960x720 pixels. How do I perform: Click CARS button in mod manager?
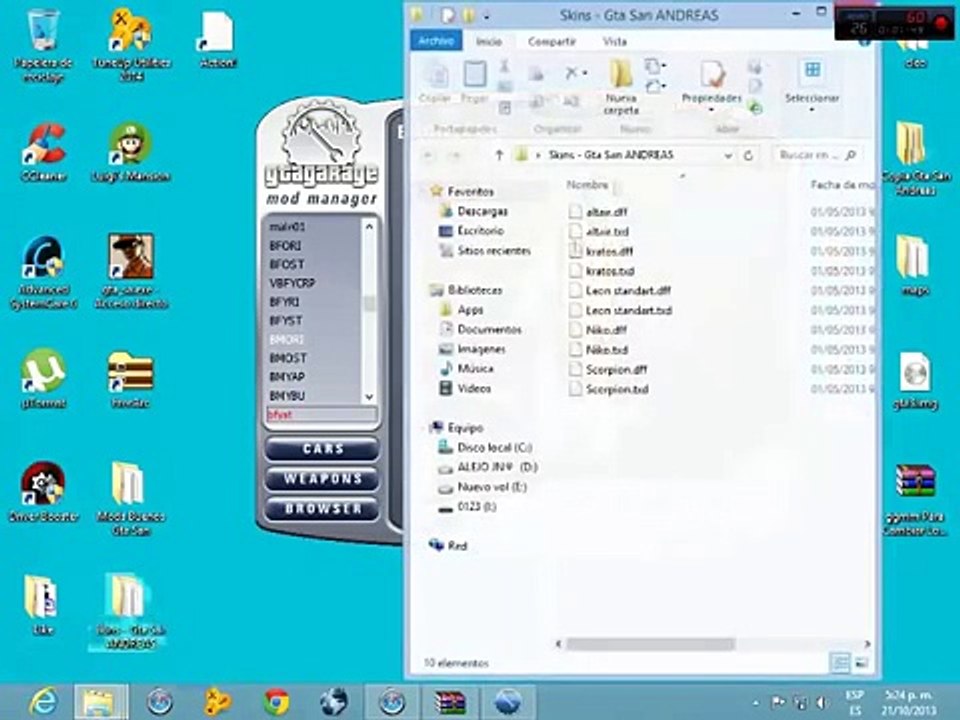pos(322,449)
